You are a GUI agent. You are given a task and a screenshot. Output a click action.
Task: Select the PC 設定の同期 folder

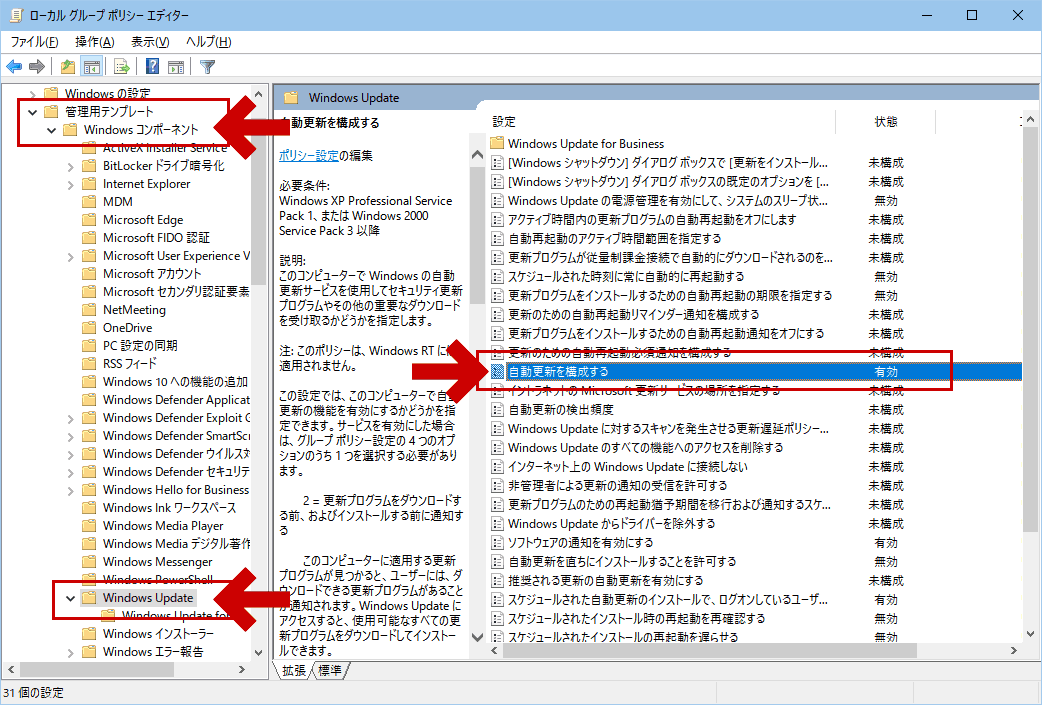(140, 346)
